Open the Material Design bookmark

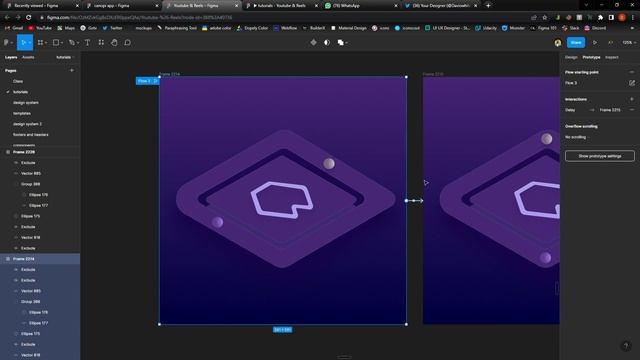349,28
